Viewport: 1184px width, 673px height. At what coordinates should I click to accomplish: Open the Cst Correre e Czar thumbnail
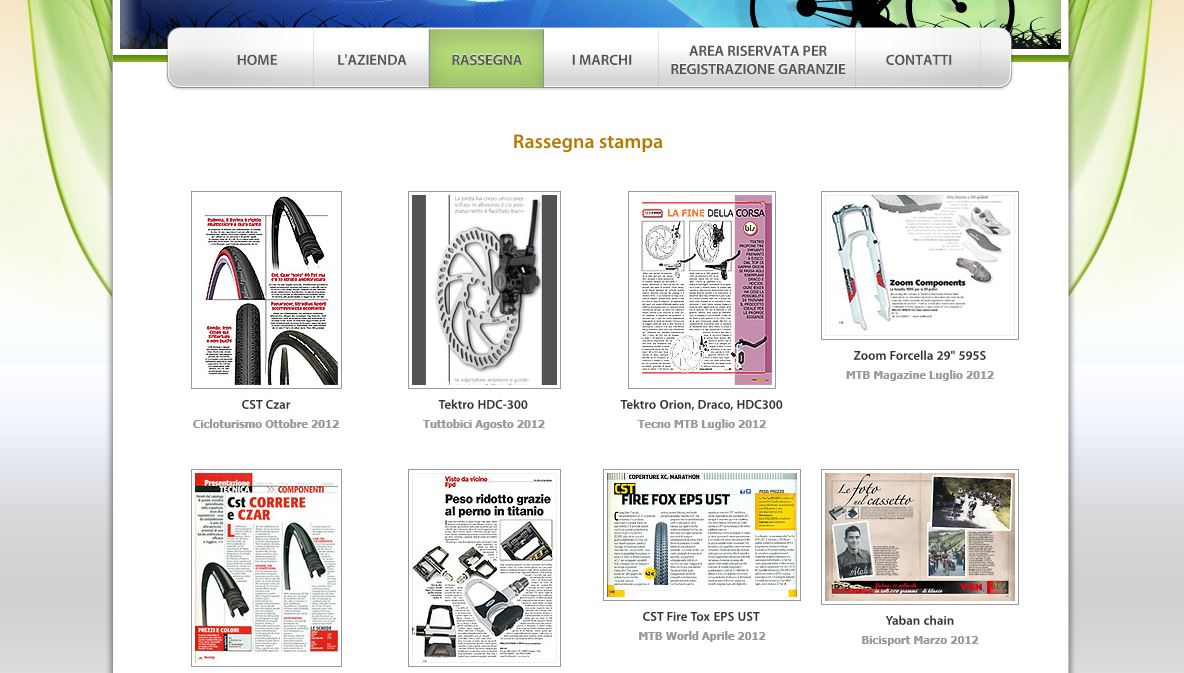pyautogui.click(x=267, y=568)
